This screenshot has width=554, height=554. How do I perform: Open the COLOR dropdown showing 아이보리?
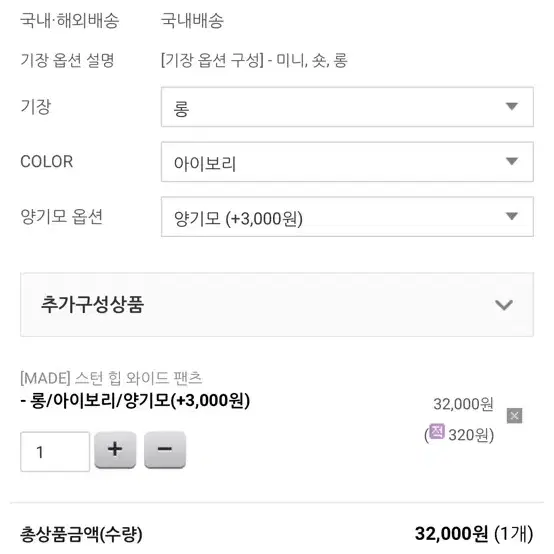[x=347, y=162]
